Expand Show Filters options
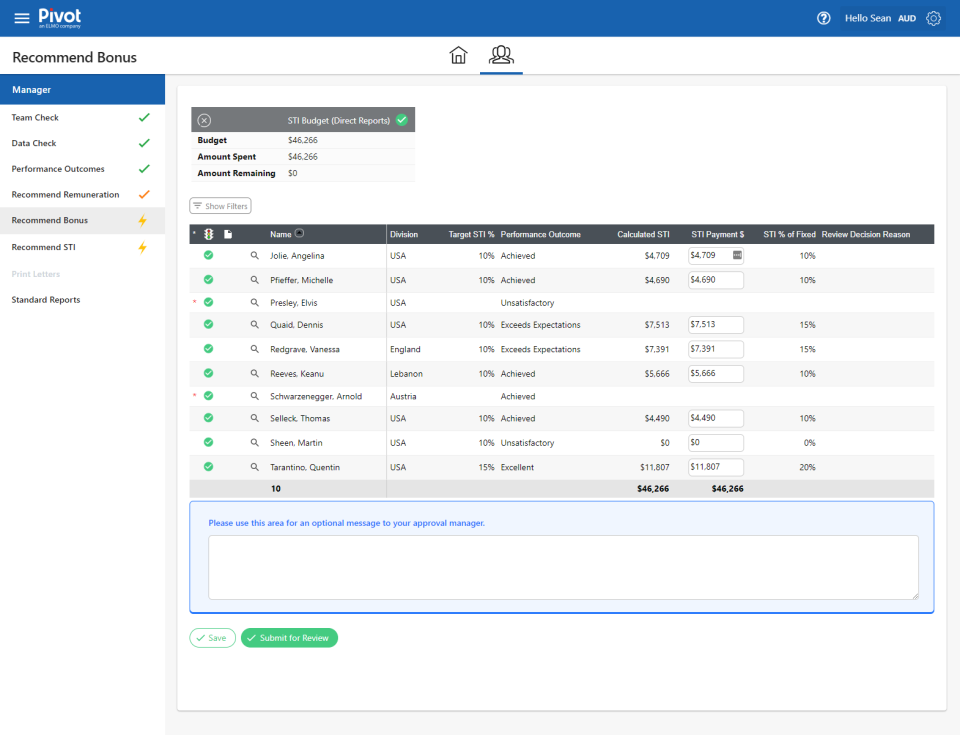 tap(220, 205)
